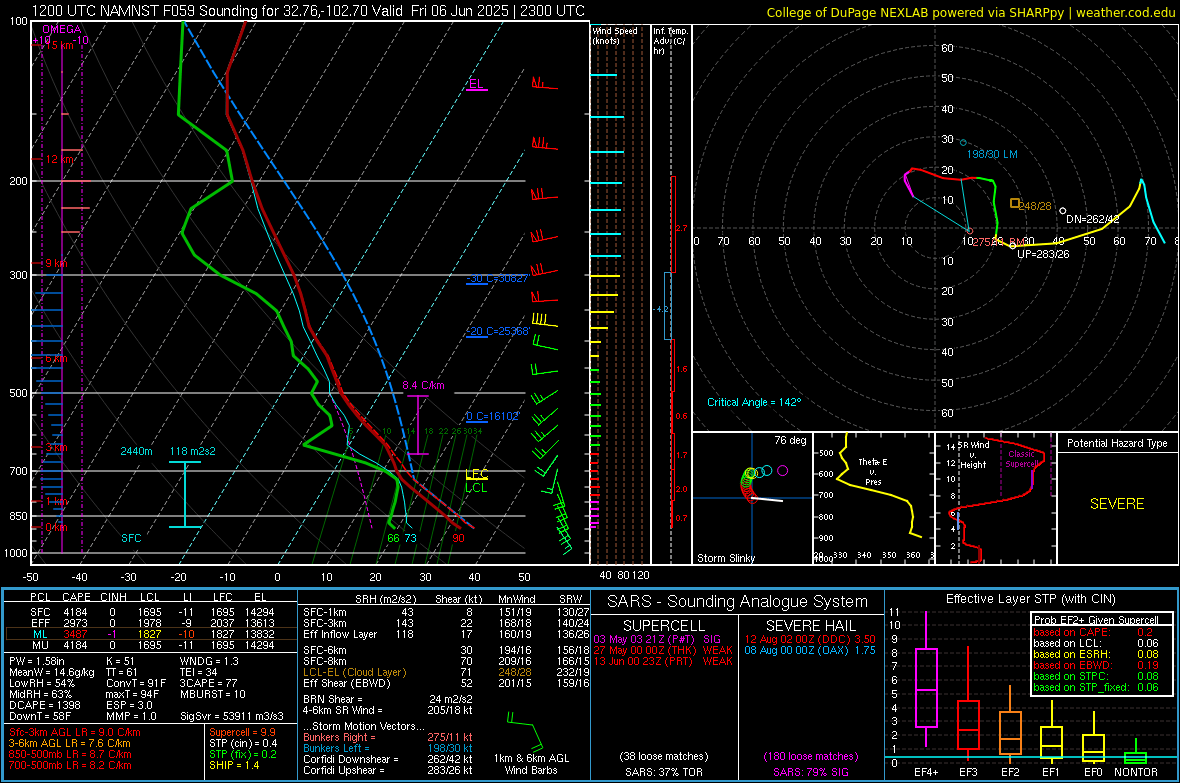Select the 198/30 LM hodograph label
Viewport: 1180px width, 783px height.
tap(991, 154)
